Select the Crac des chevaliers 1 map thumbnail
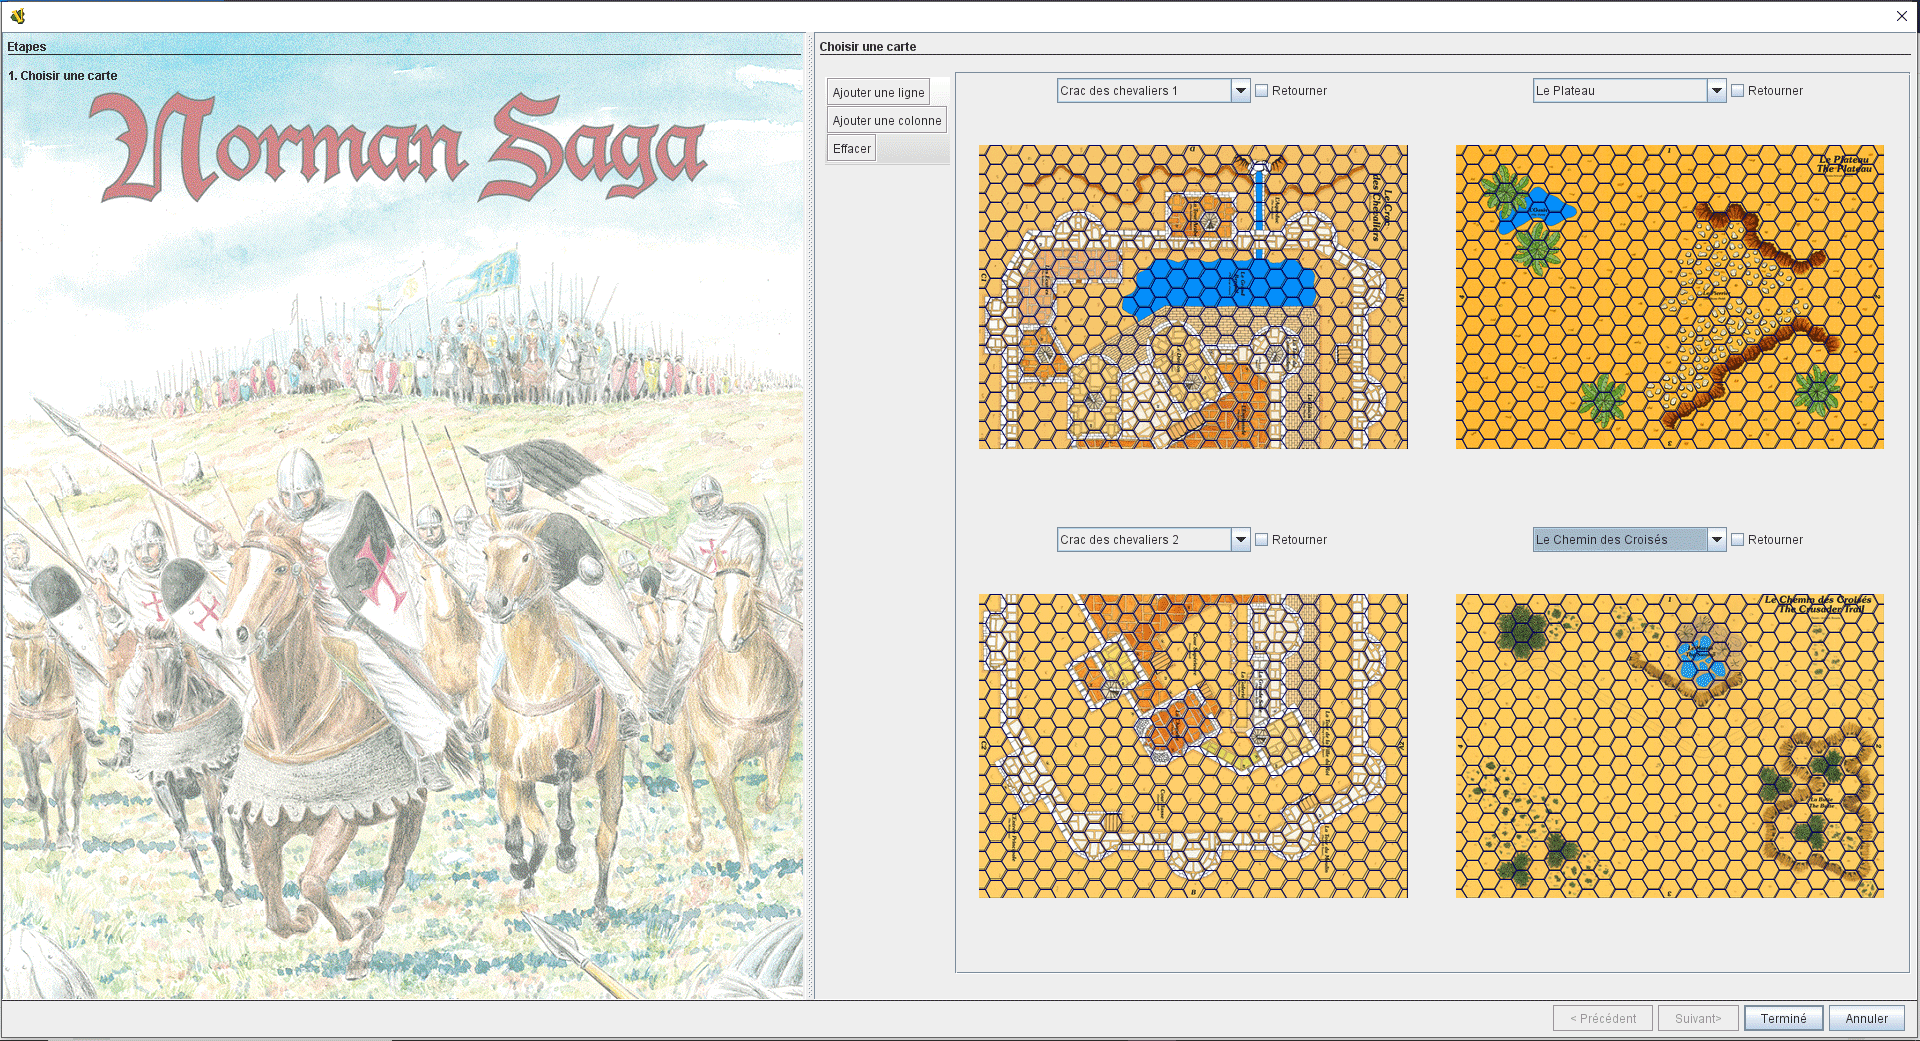 click(x=1193, y=297)
